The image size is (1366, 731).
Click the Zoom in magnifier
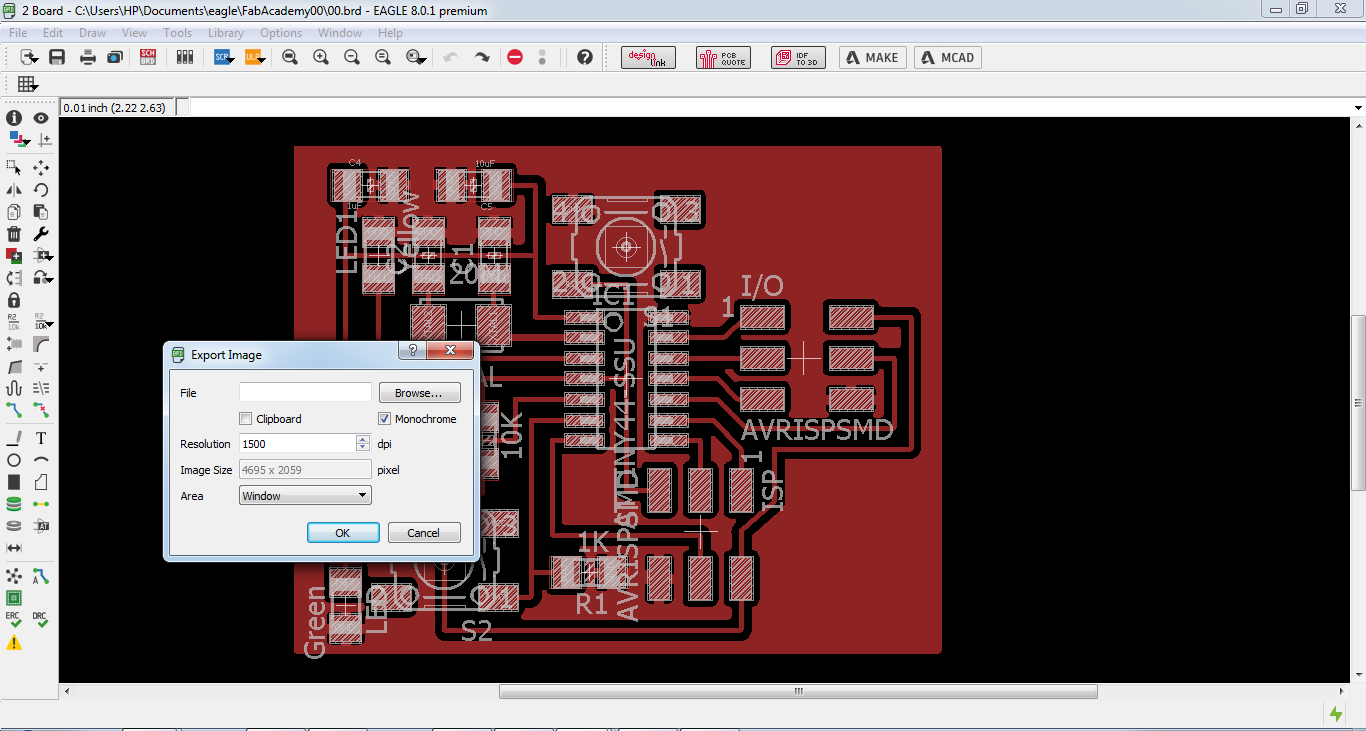tap(321, 57)
